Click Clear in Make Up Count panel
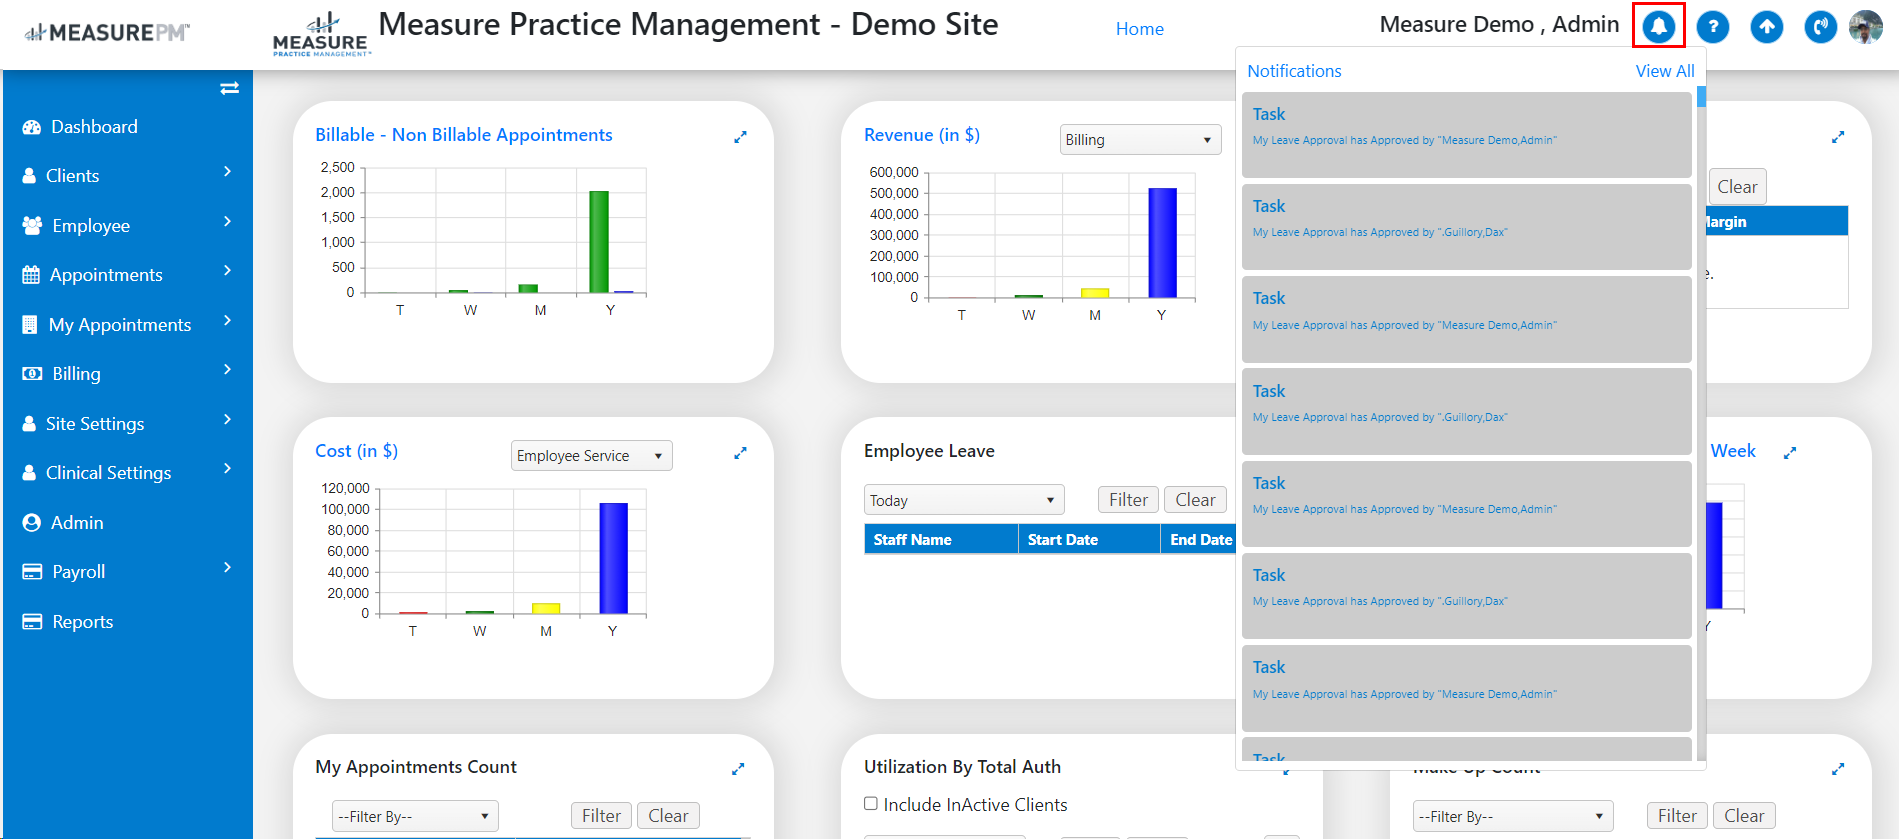 pos(1744,815)
